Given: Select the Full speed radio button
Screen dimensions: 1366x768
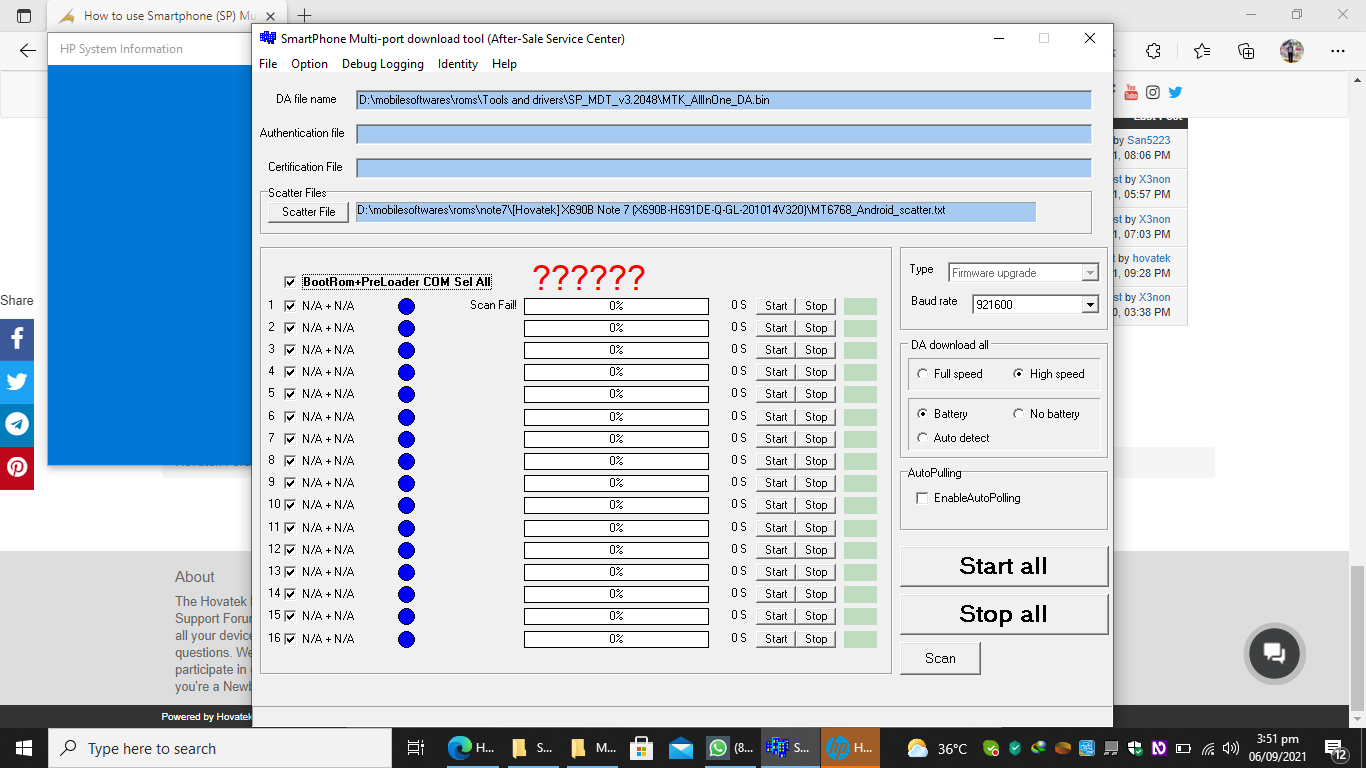Looking at the screenshot, I should [922, 374].
